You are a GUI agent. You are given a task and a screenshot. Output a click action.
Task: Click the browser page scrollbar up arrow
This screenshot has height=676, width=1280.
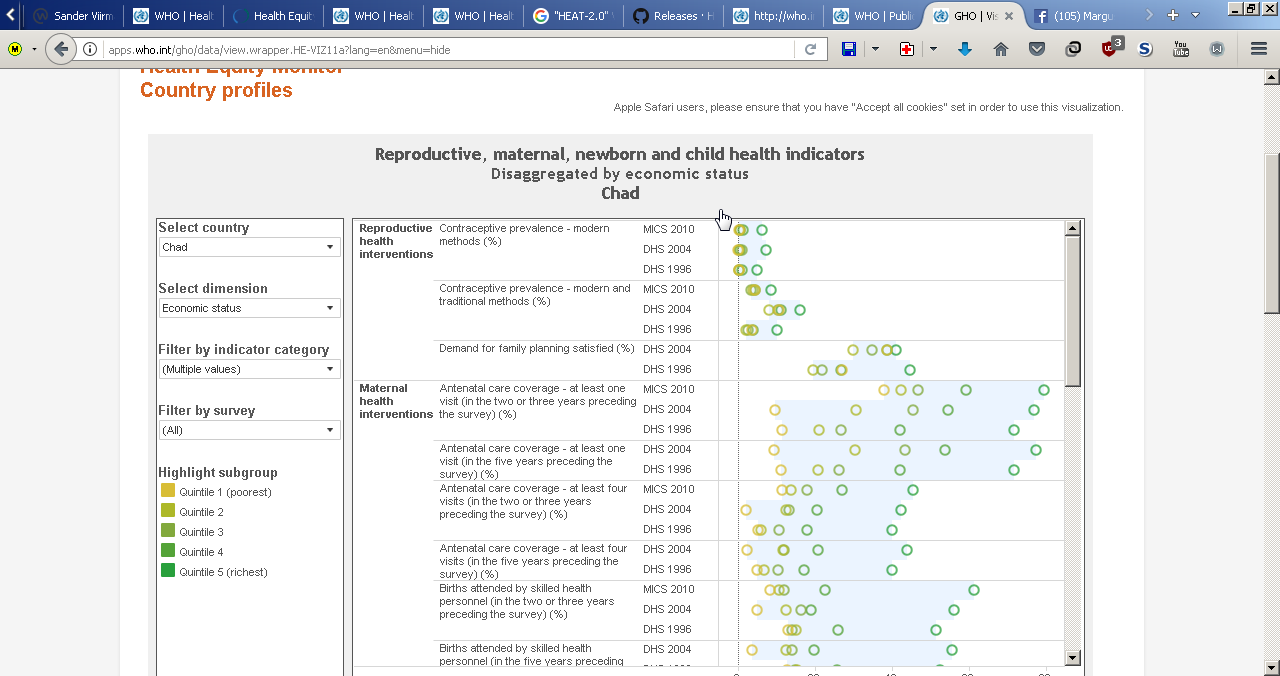coord(1272,77)
